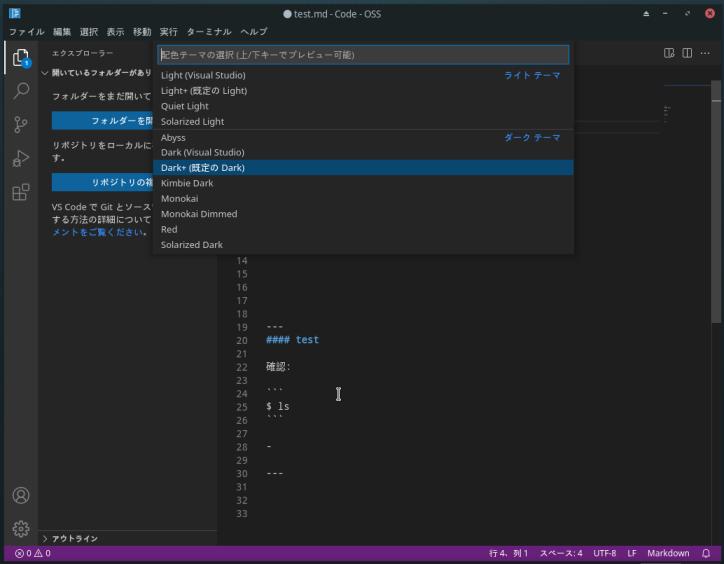Click the clone repository blue button
The width and height of the screenshot is (724, 564).
[x=102, y=182]
